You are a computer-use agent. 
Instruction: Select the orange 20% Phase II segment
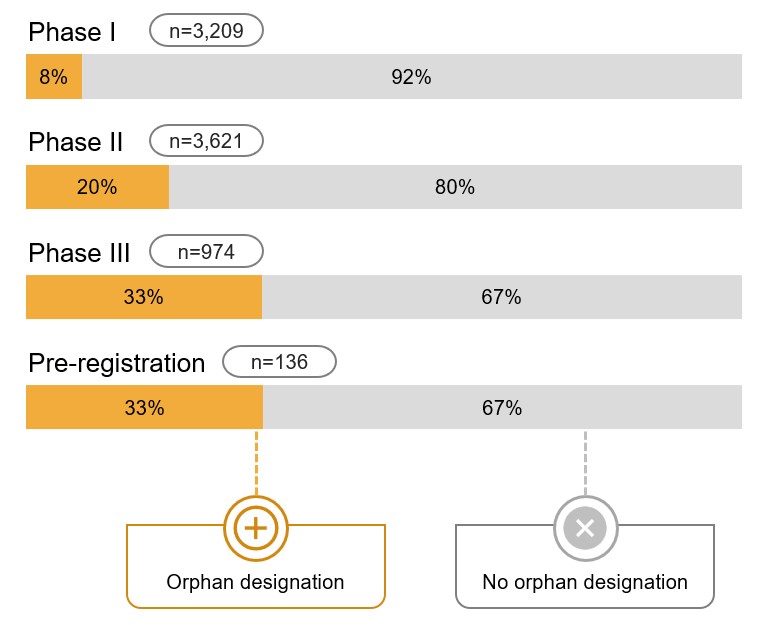coord(97,187)
